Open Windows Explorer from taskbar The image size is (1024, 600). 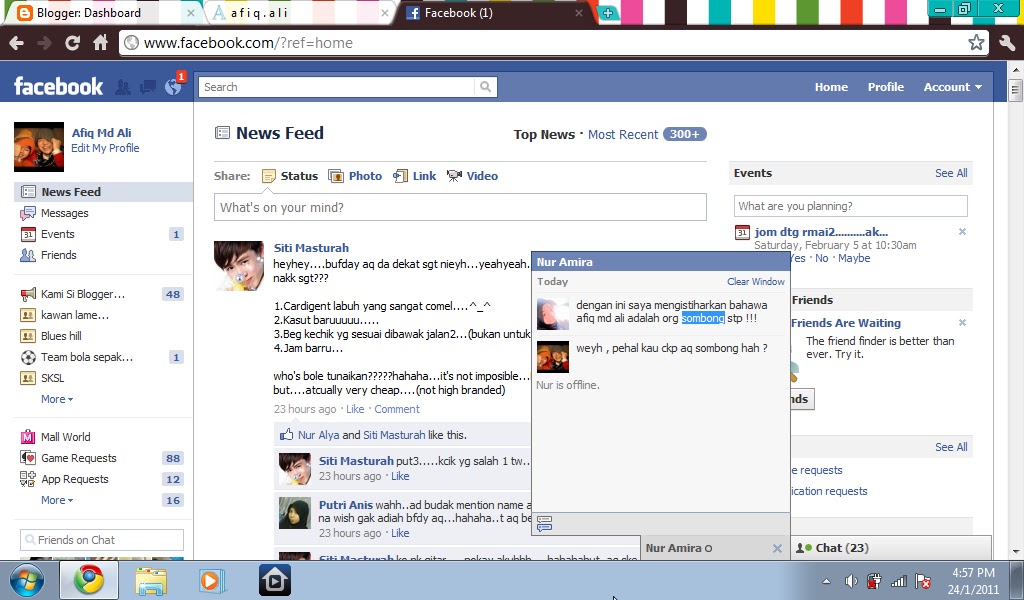[151, 580]
